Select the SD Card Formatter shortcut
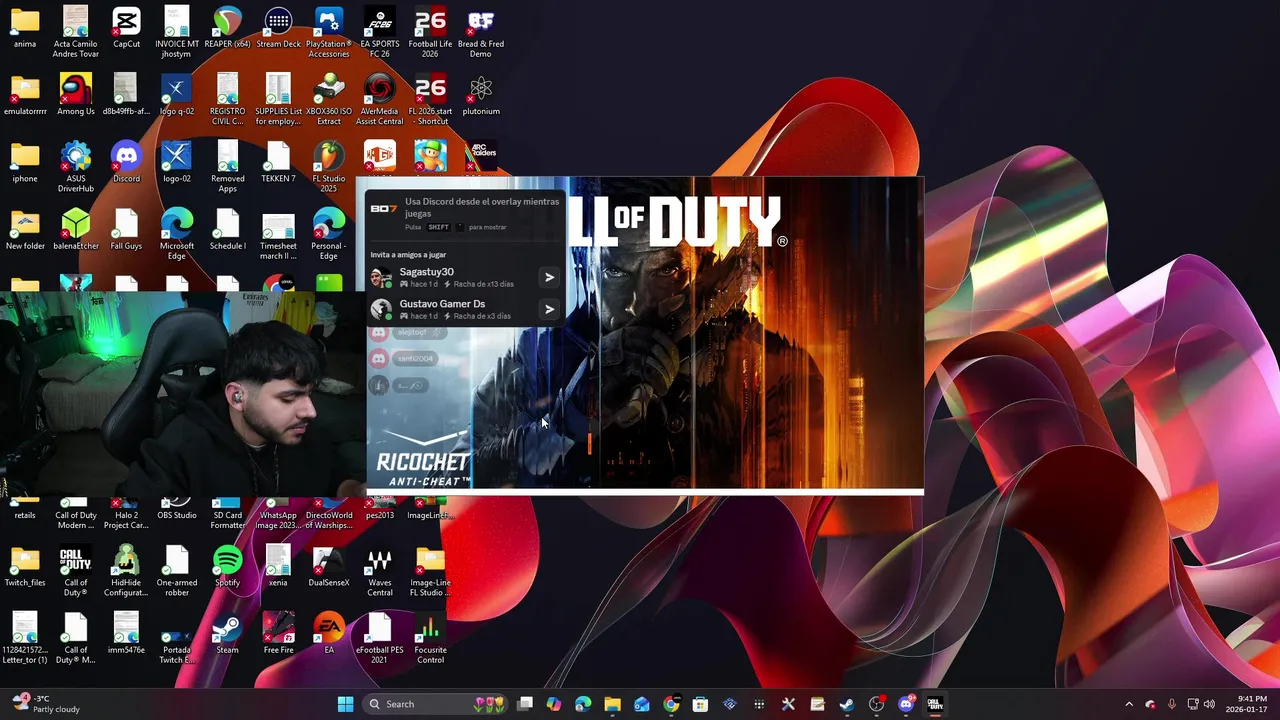1280x720 pixels. pyautogui.click(x=227, y=514)
